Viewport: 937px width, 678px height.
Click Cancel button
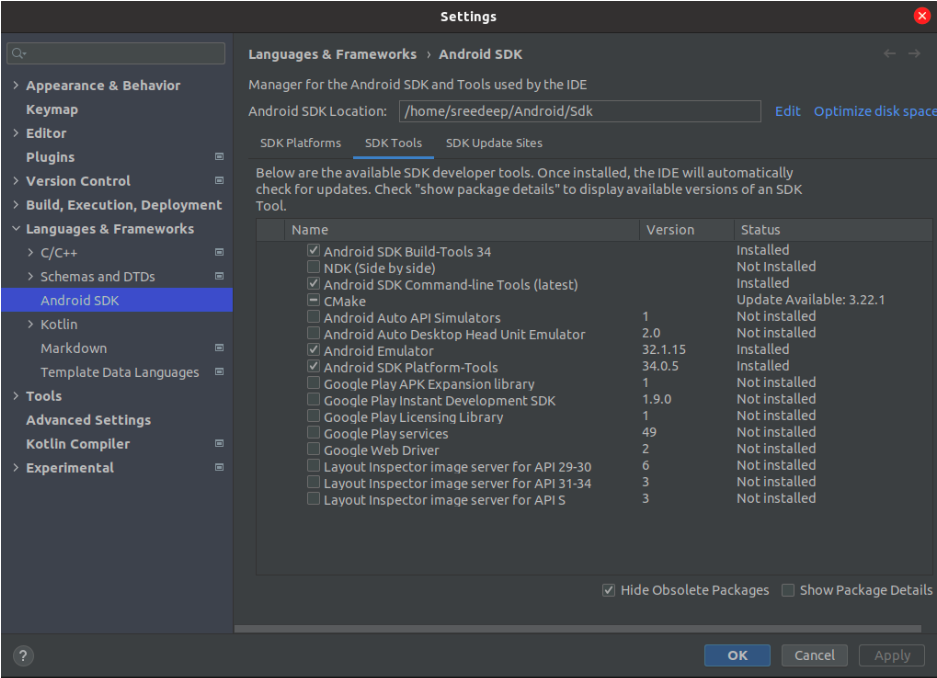814,655
